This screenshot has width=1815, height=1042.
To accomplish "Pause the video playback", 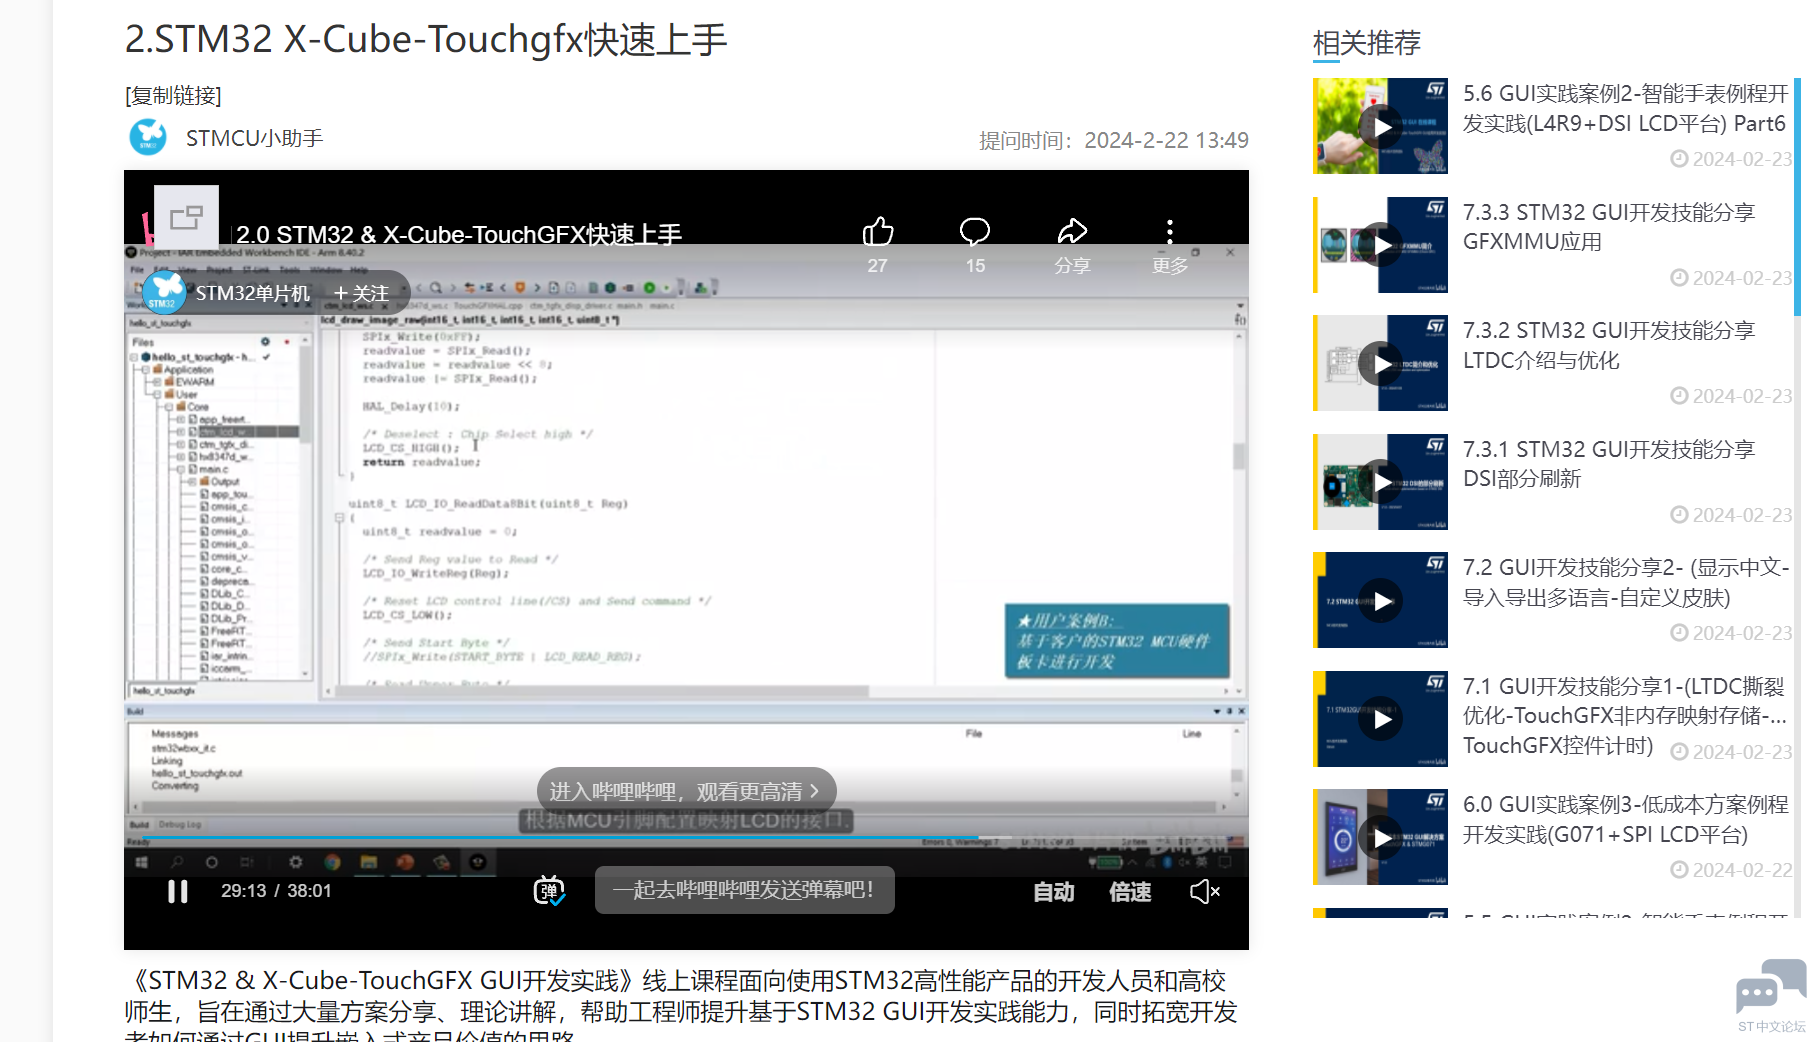I will [178, 891].
